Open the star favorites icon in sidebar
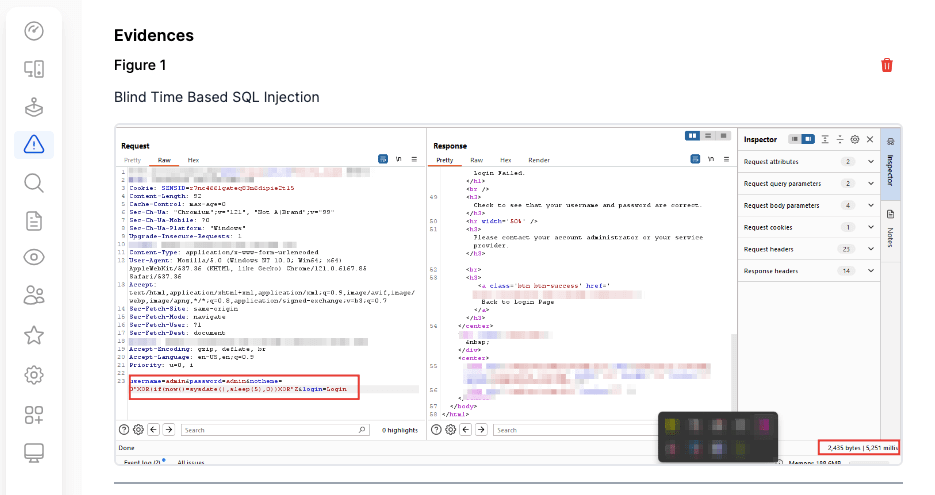935x495 pixels. (34, 335)
